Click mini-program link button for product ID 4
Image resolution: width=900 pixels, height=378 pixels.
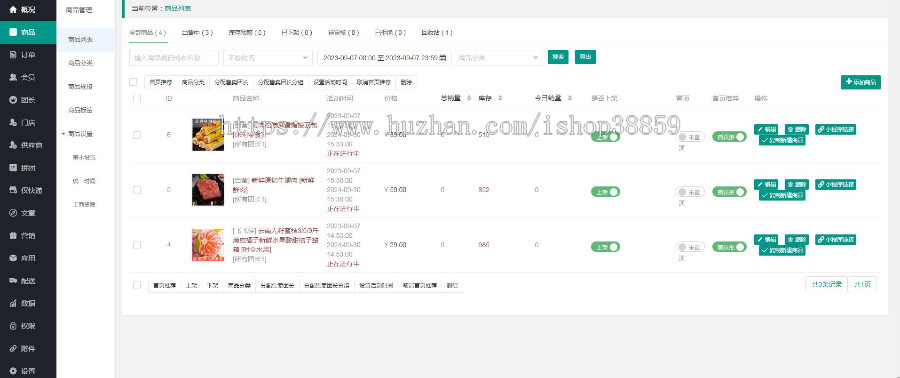pyautogui.click(x=835, y=240)
